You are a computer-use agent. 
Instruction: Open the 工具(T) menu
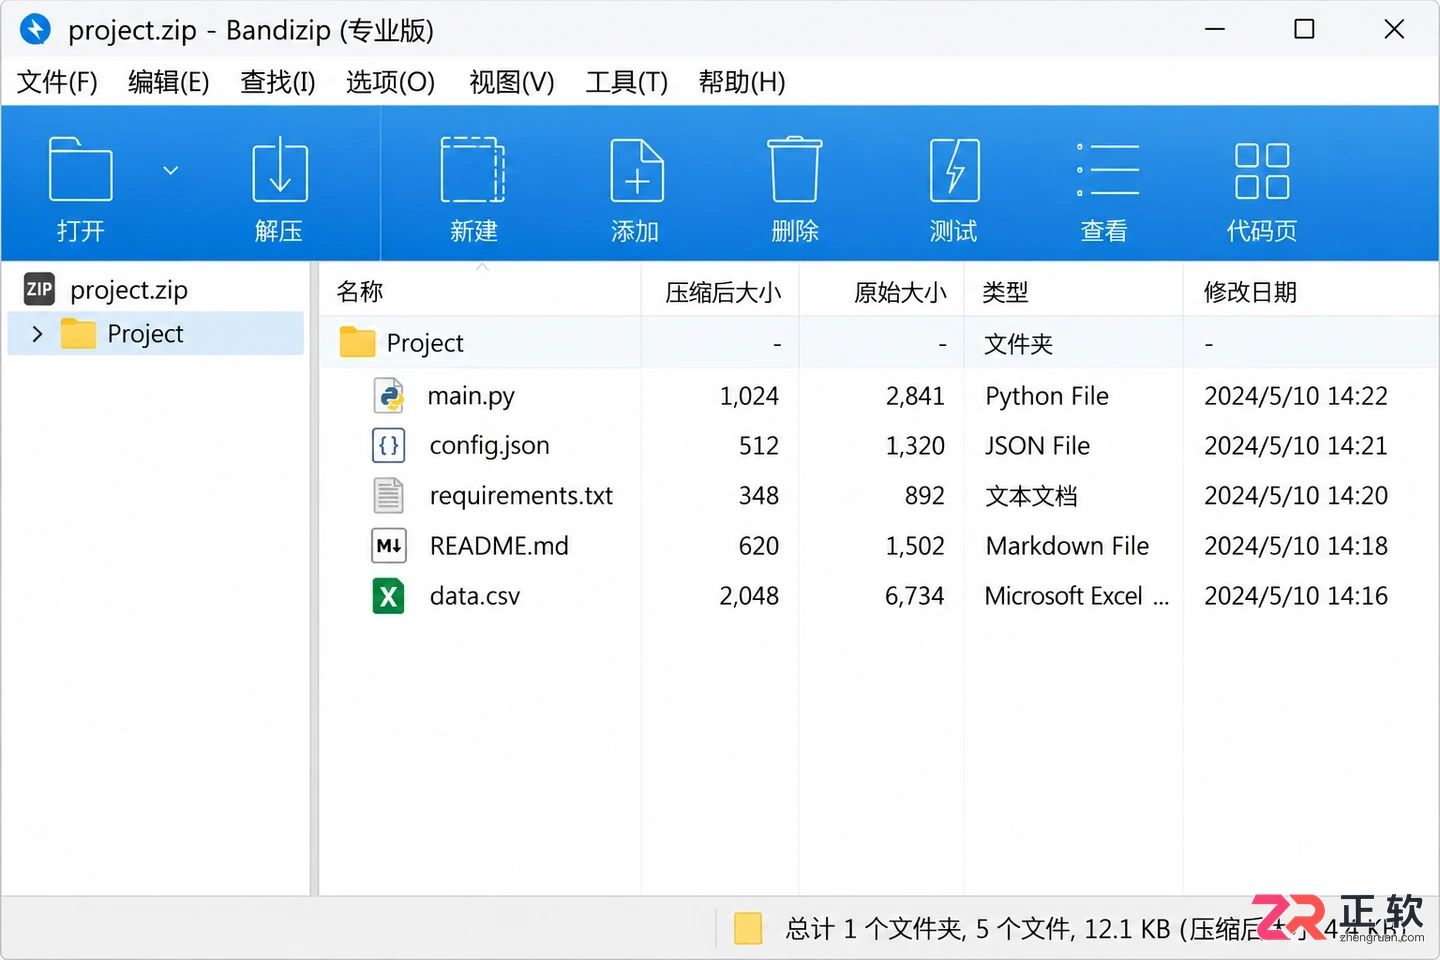click(627, 82)
